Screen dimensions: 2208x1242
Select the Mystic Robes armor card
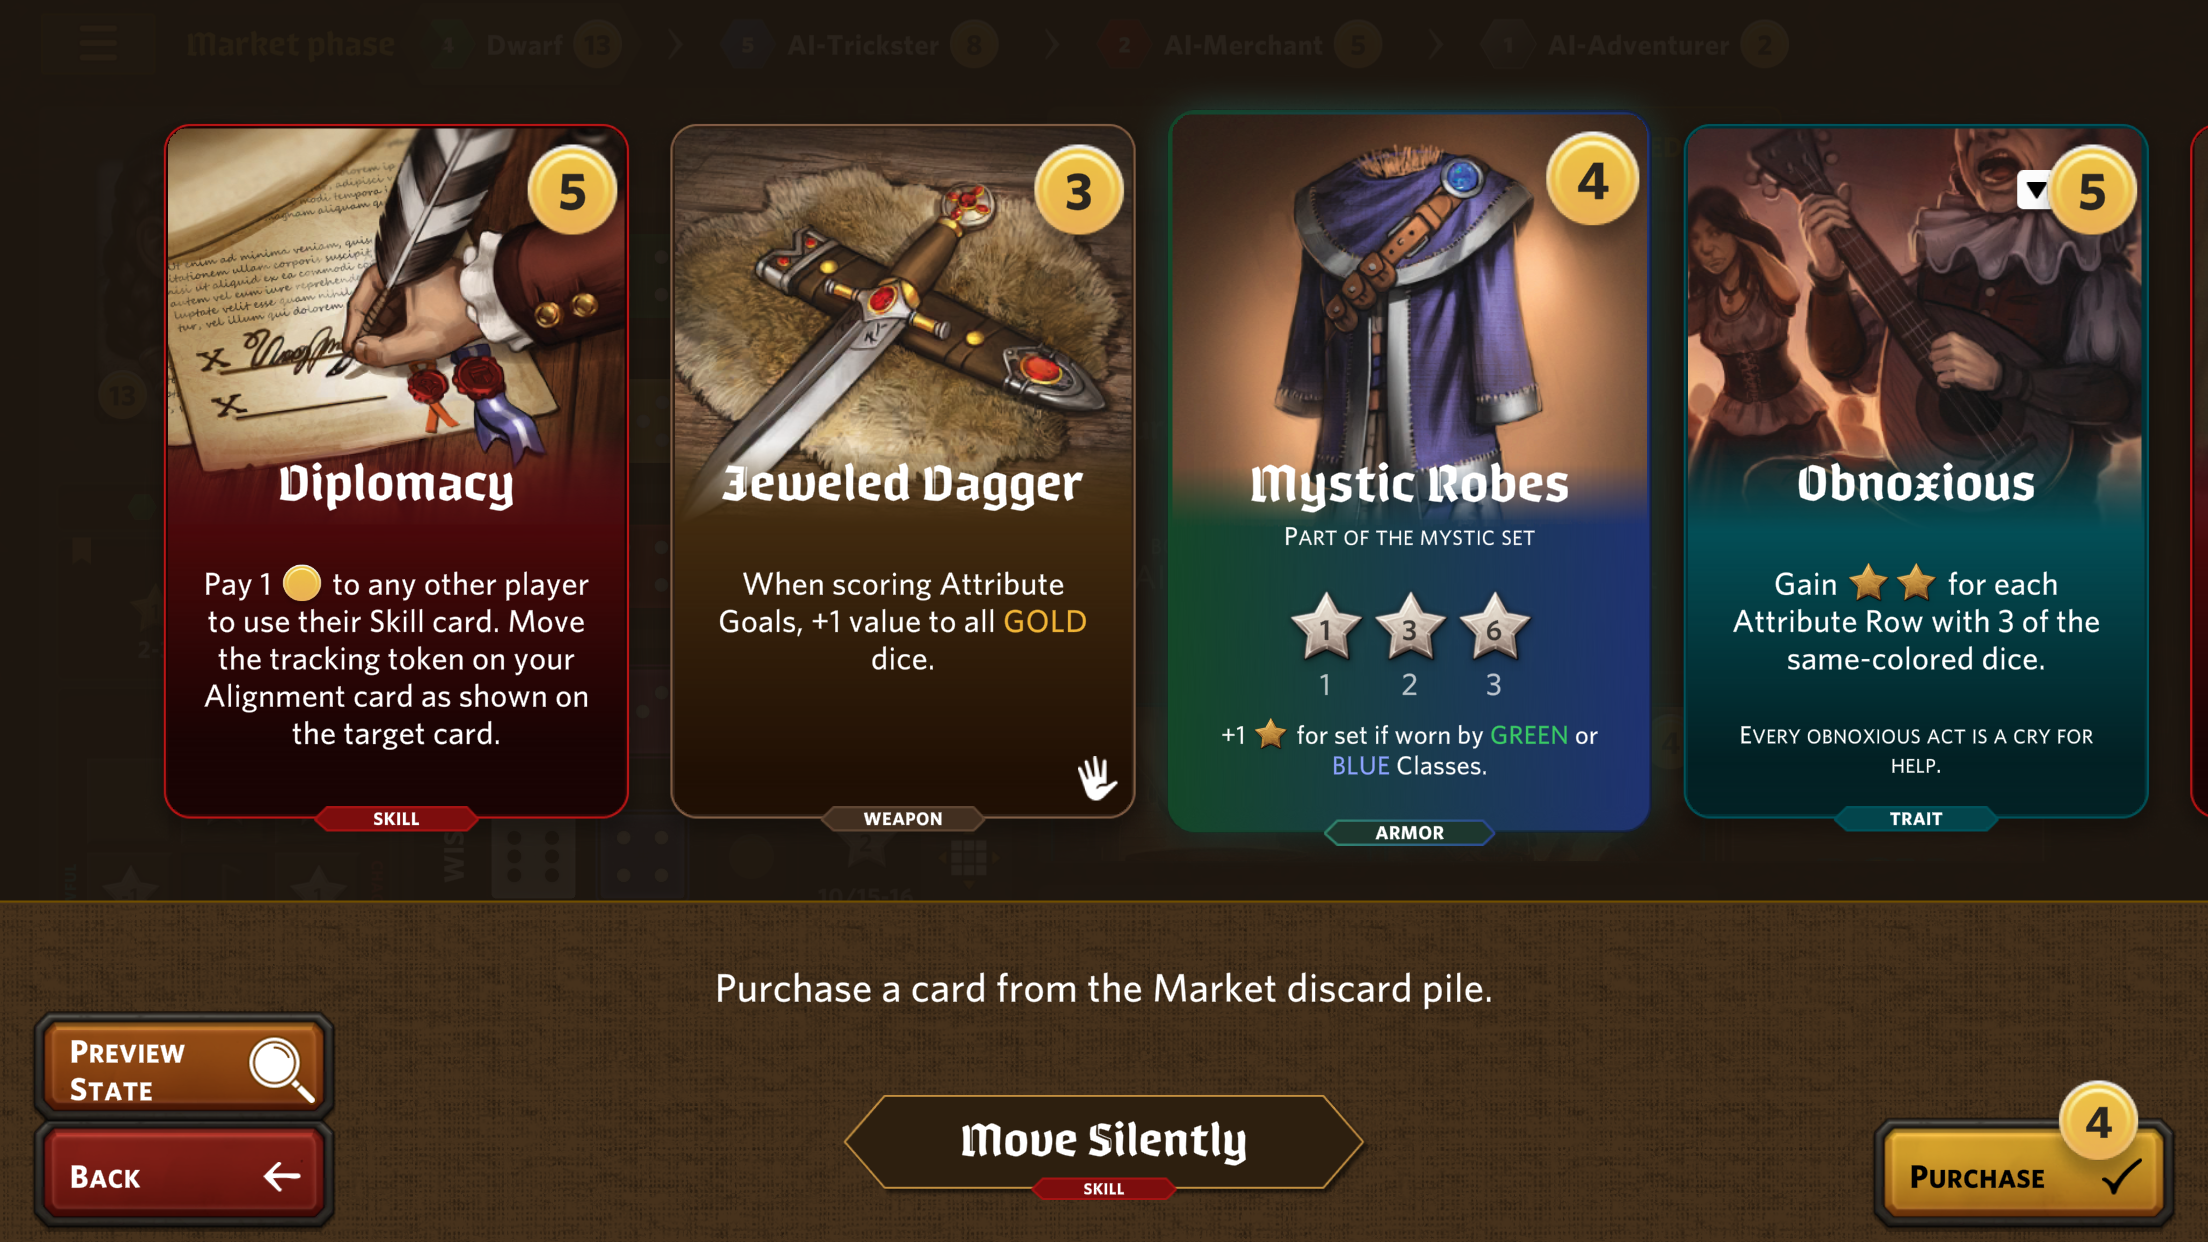1408,472
